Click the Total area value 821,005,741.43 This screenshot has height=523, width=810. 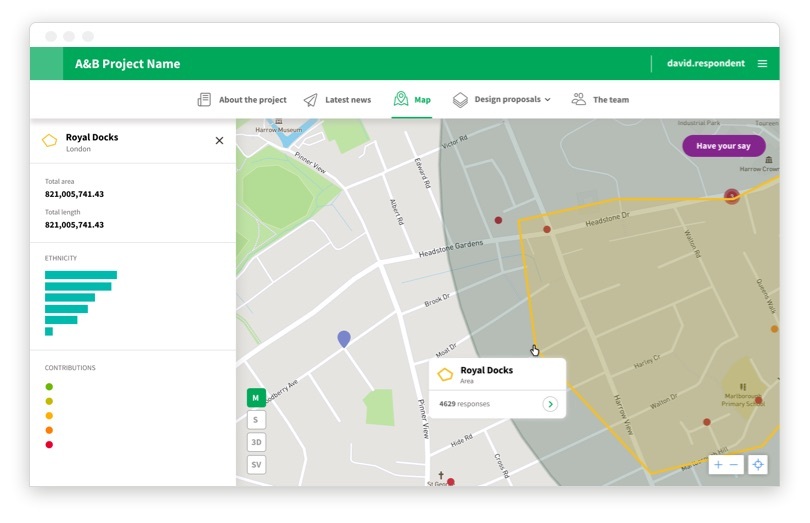click(74, 194)
